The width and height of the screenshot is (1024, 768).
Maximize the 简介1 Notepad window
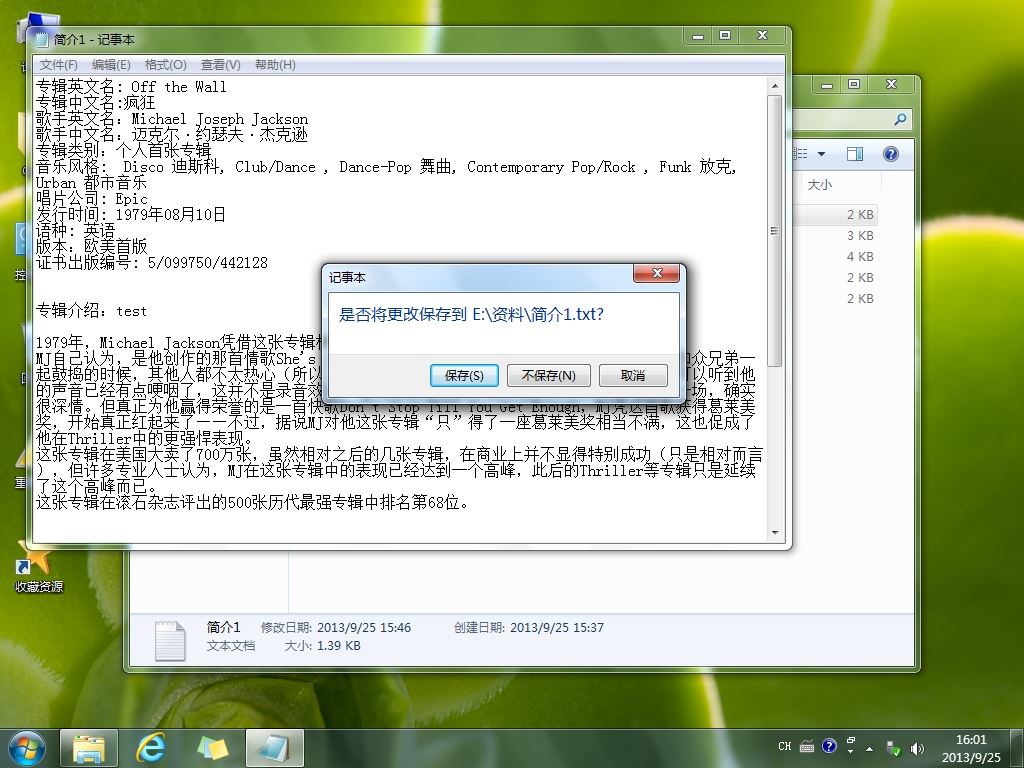(725, 36)
